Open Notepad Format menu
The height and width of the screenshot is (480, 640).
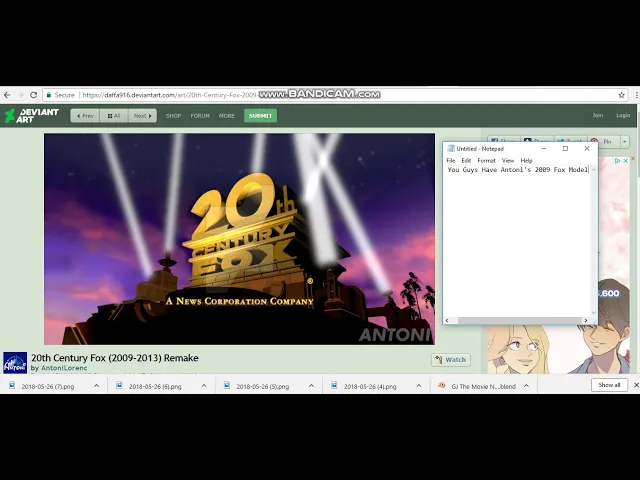click(487, 160)
